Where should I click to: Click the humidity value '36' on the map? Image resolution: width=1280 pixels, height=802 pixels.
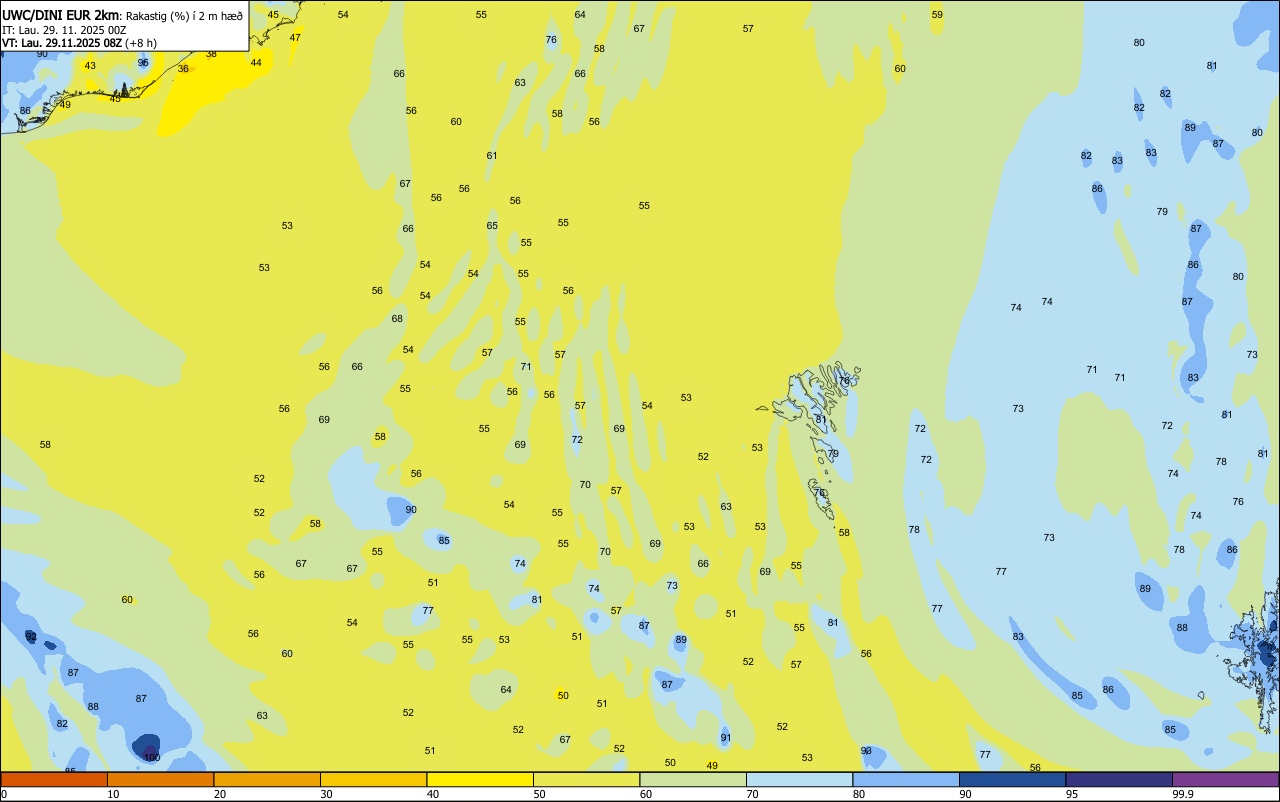[183, 69]
